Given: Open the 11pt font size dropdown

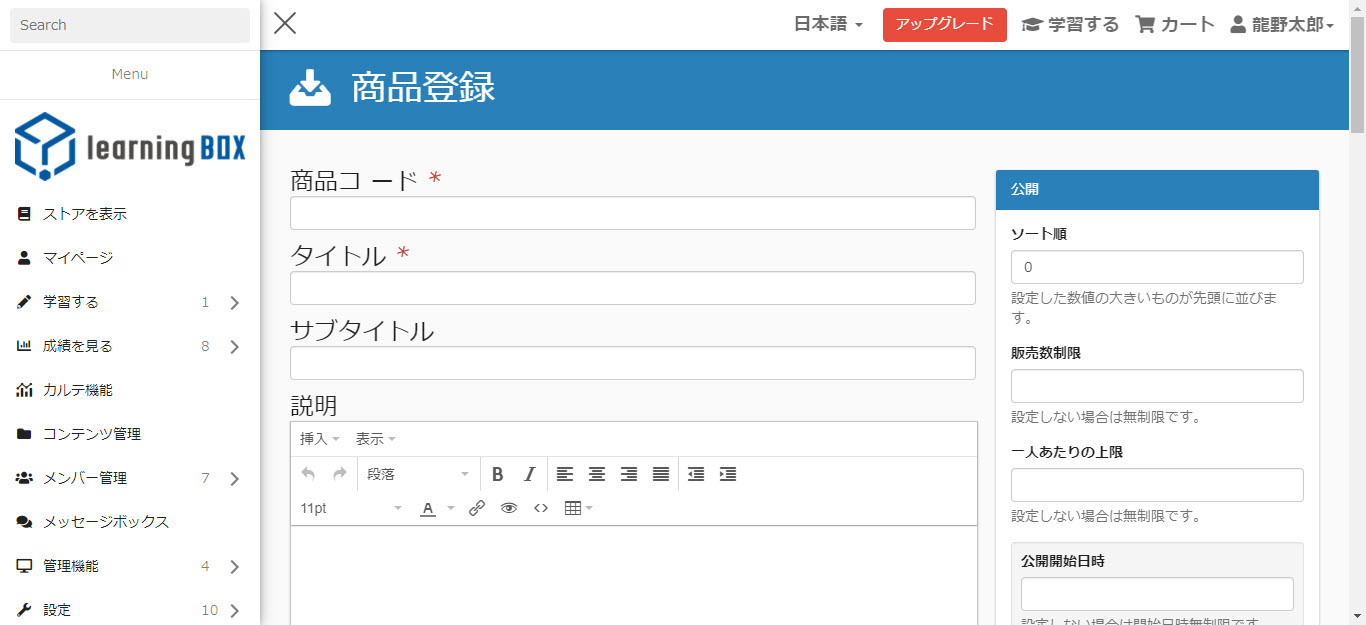Looking at the screenshot, I should pyautogui.click(x=350, y=508).
